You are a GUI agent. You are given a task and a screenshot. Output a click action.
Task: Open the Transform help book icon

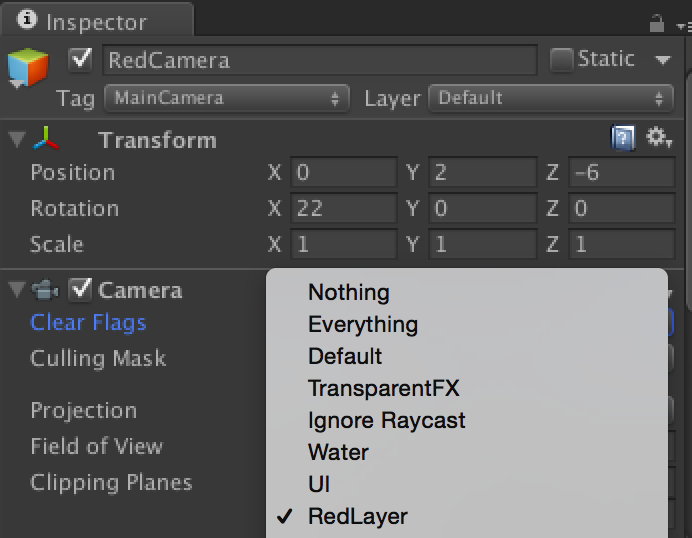[623, 139]
